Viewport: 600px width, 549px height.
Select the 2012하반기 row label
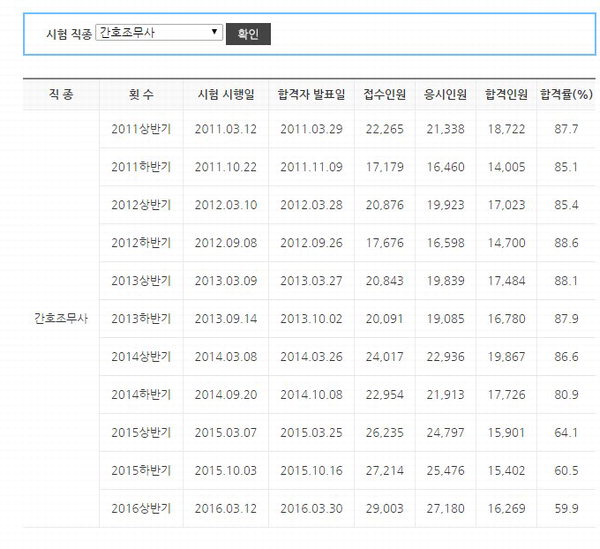pyautogui.click(x=141, y=243)
